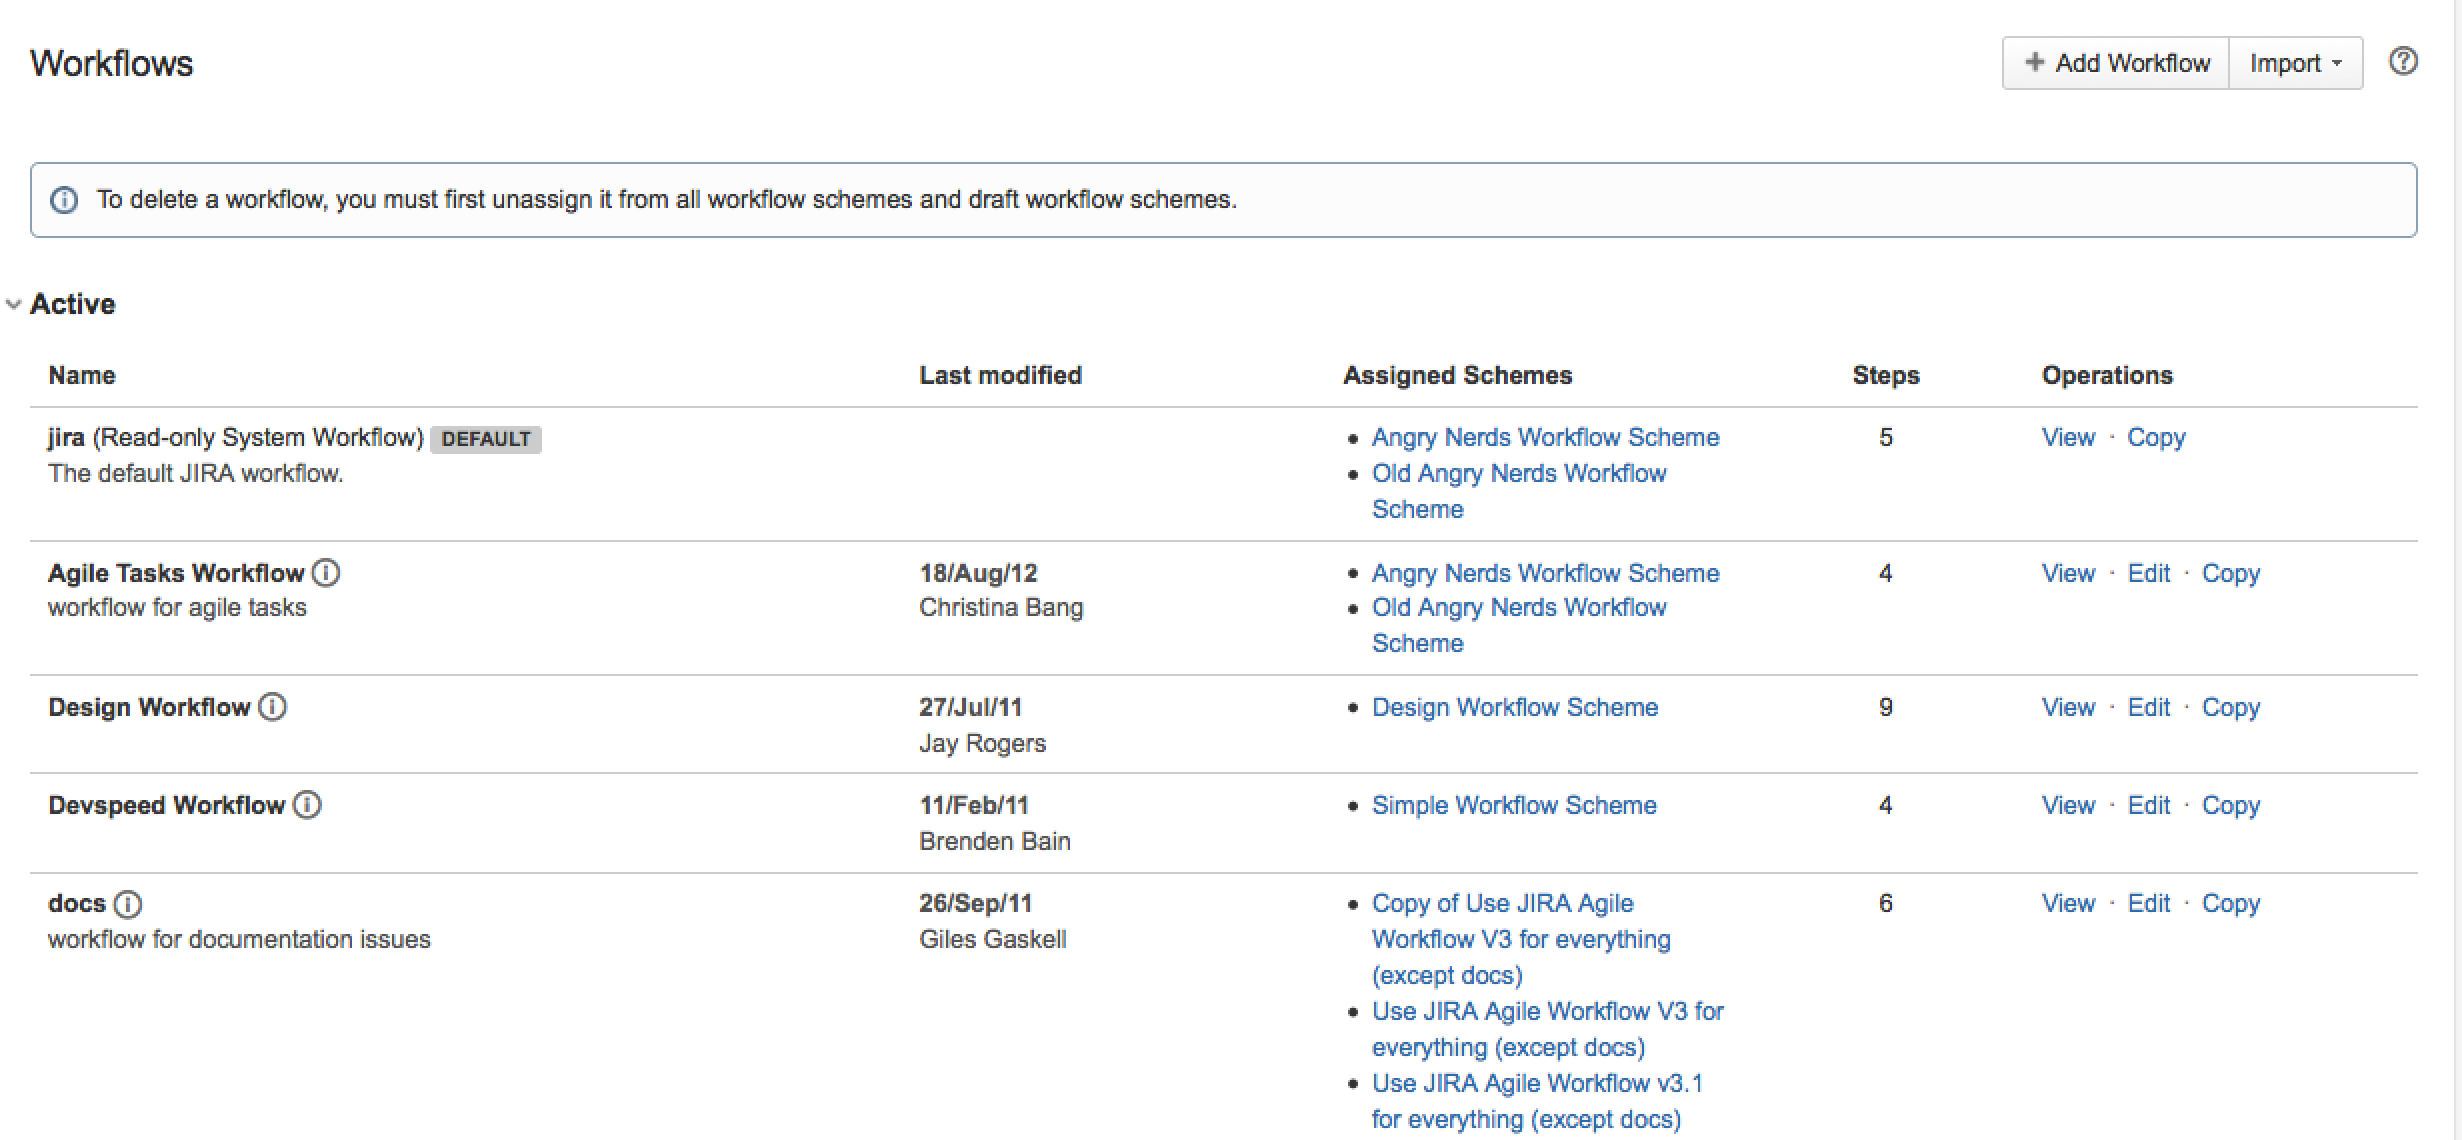Click the Add Workflow button
The image size is (2462, 1140).
tap(2116, 63)
